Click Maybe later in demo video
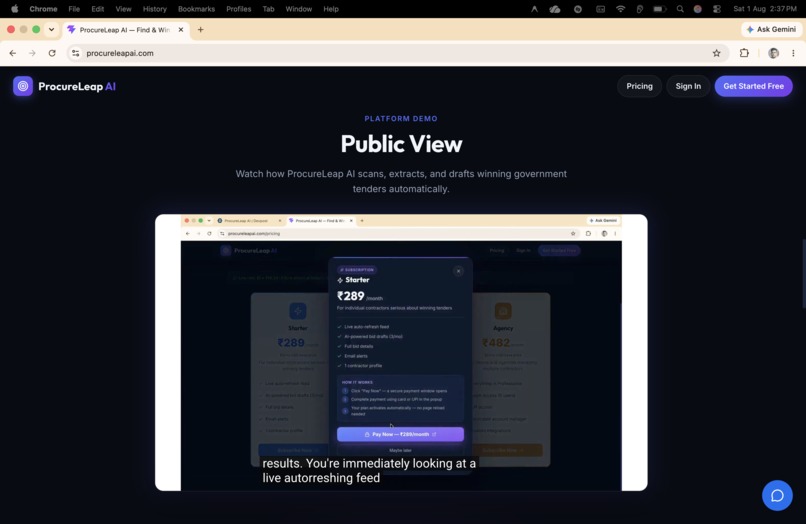 click(x=400, y=450)
